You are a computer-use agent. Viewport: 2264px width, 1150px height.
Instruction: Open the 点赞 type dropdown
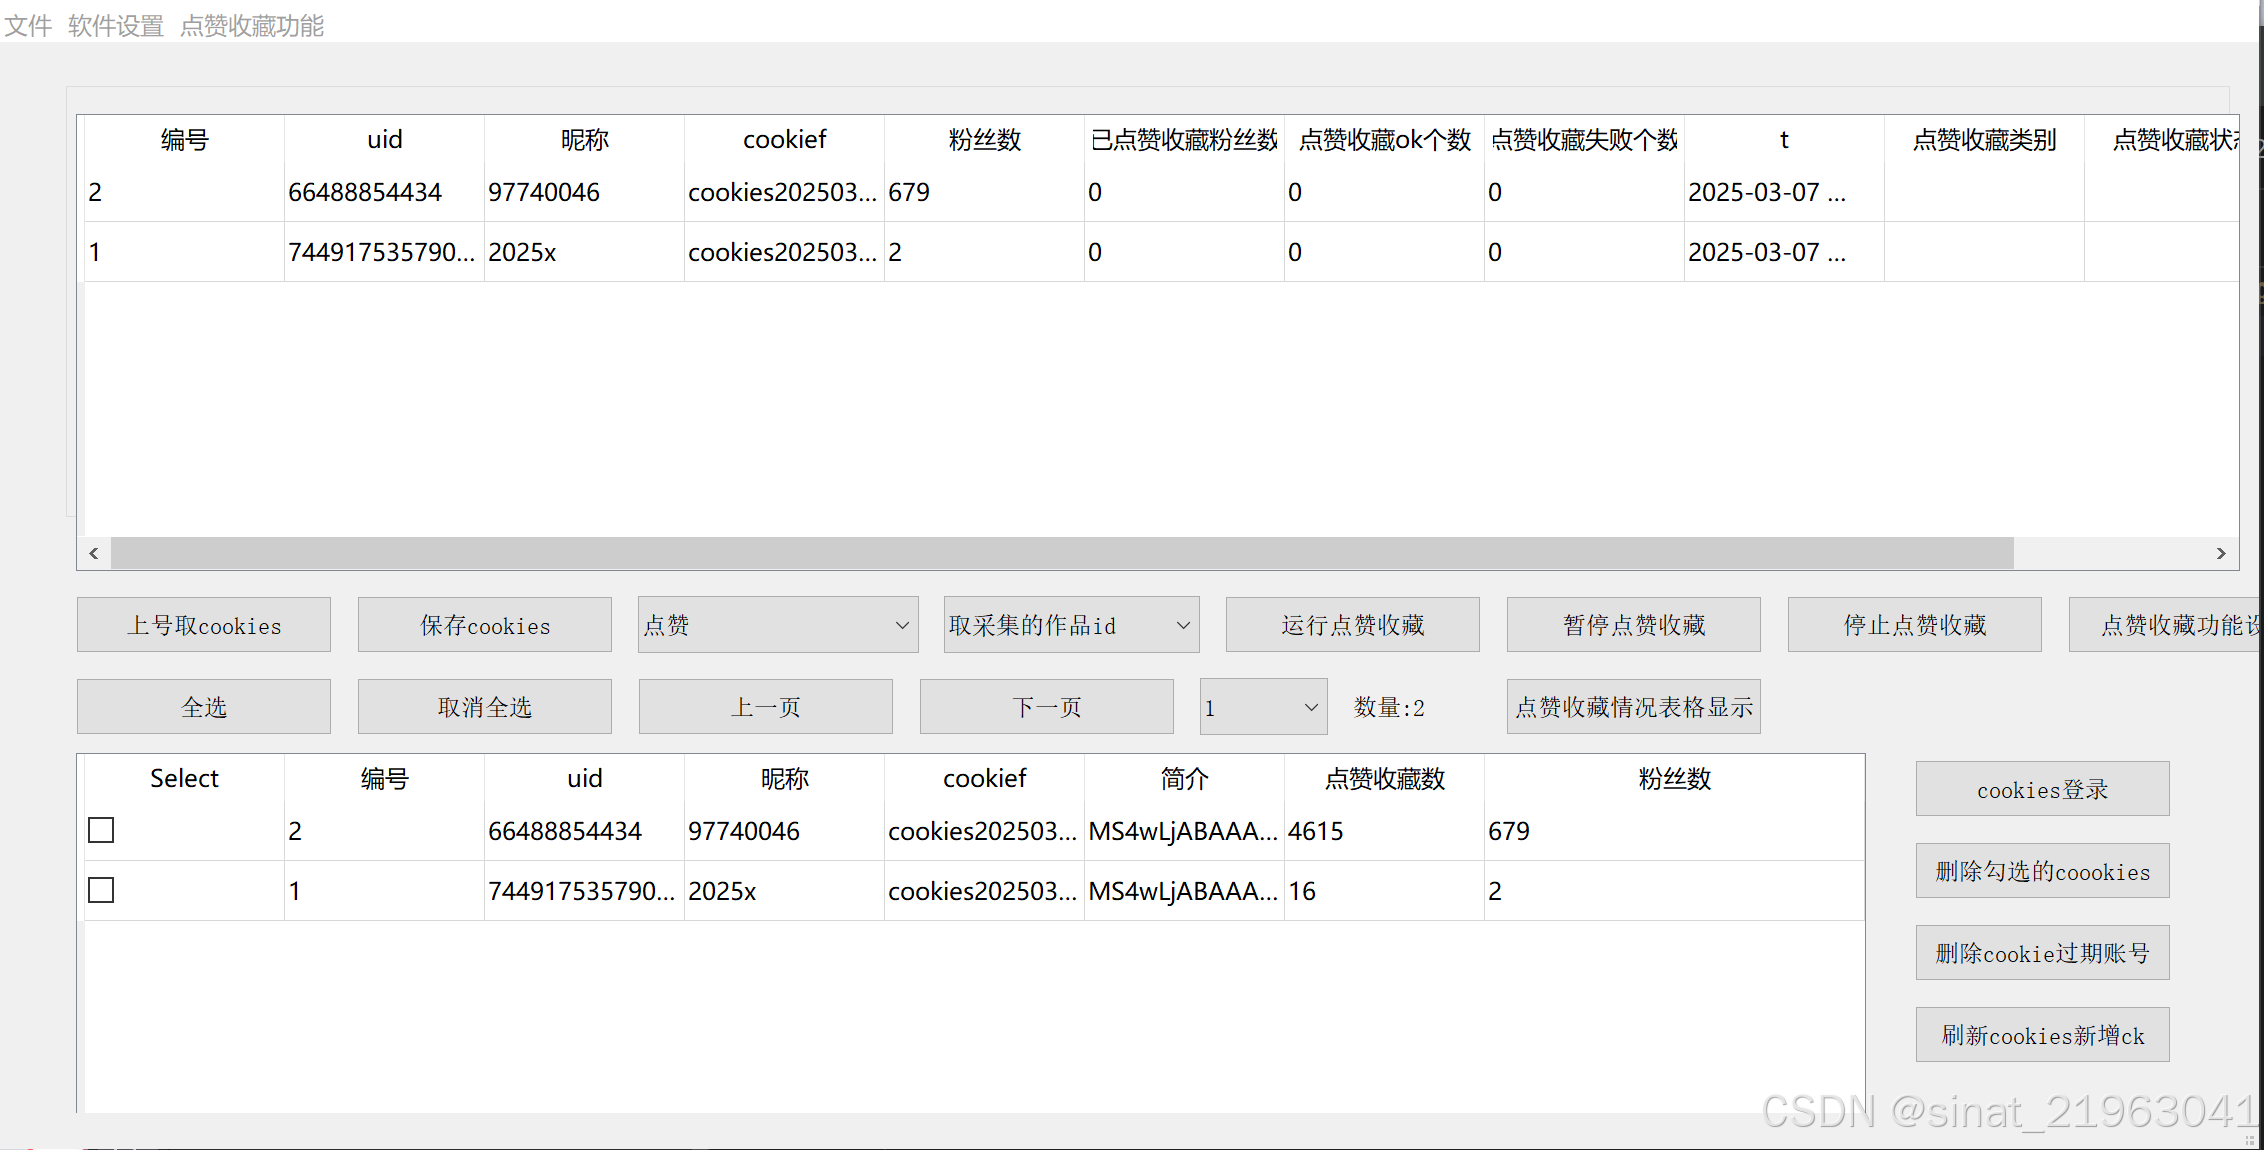777,625
